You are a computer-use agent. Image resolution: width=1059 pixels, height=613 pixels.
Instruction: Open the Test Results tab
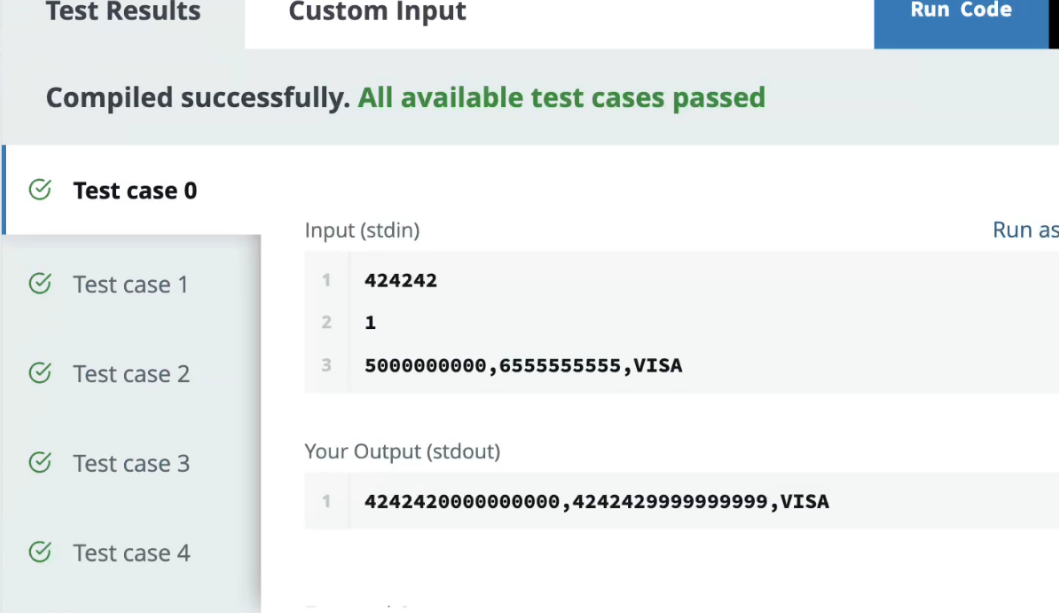[x=123, y=13]
